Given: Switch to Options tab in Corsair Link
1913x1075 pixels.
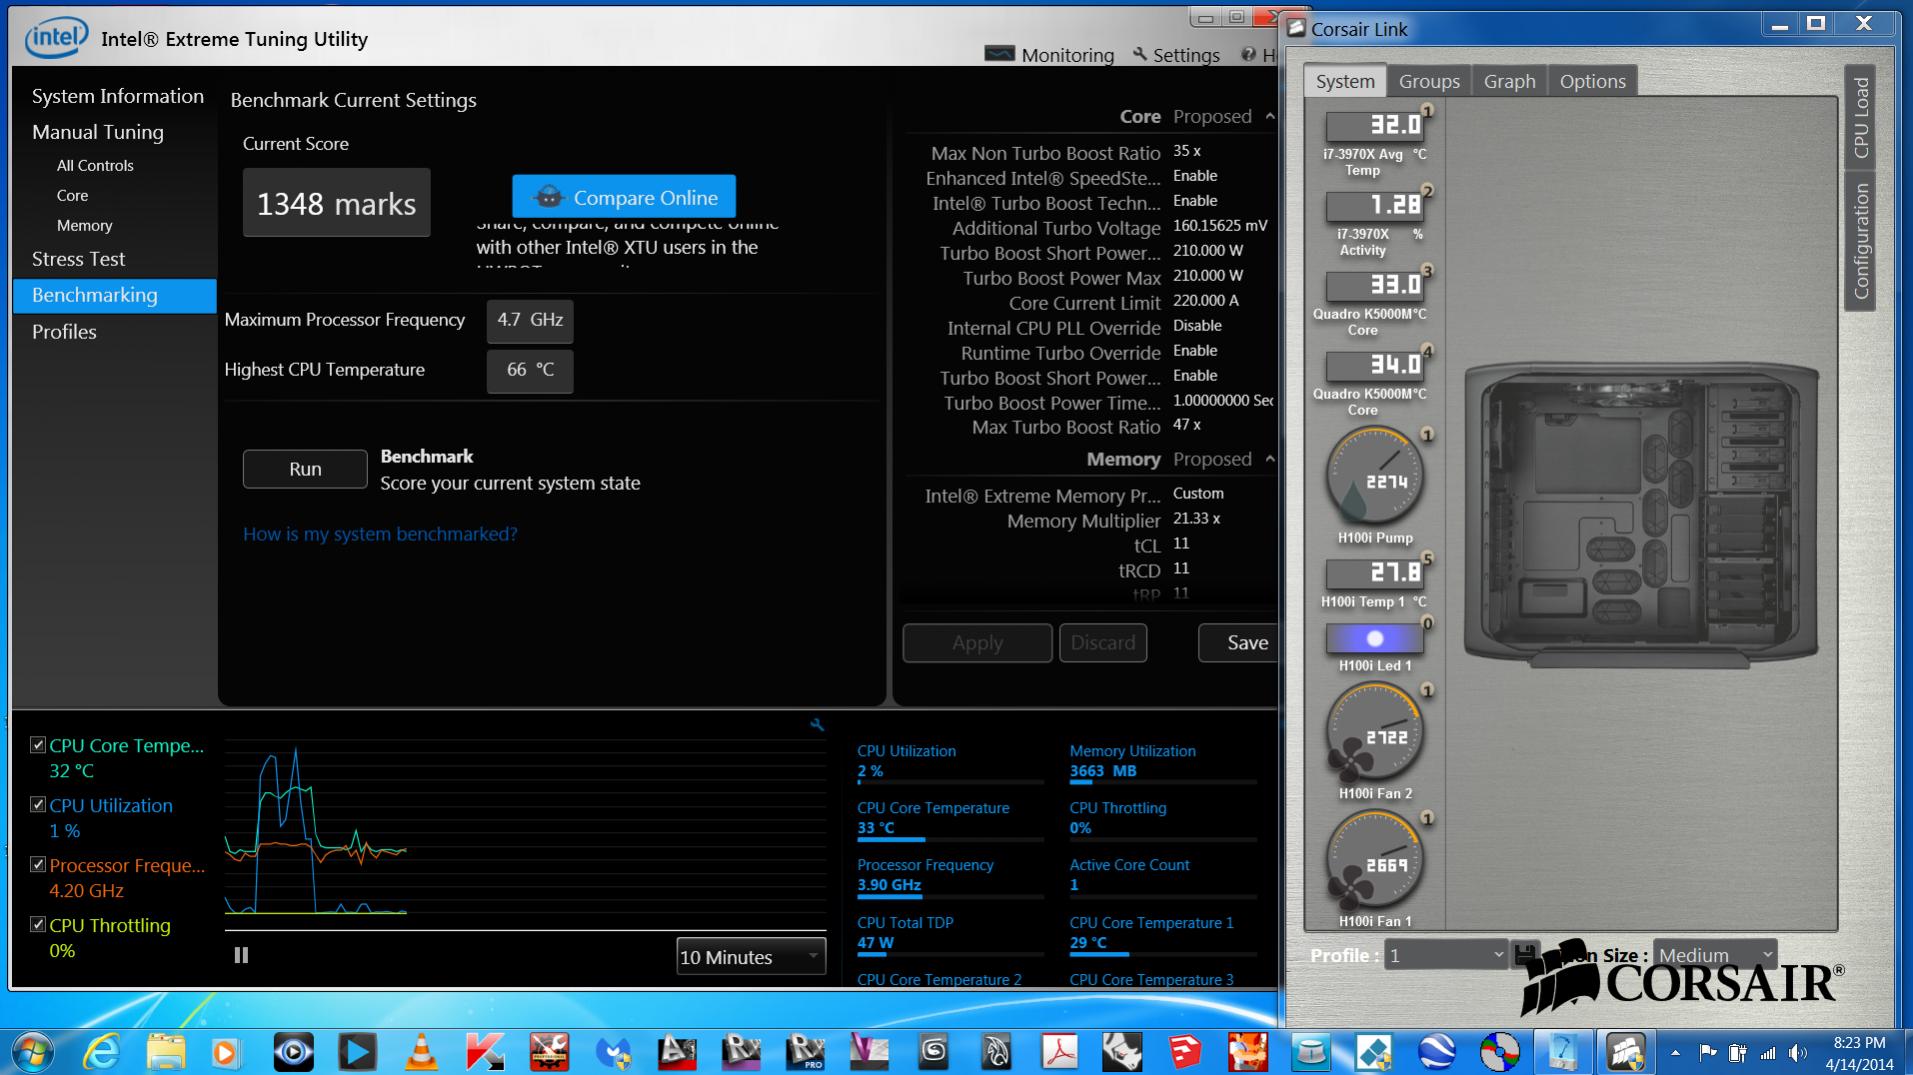Looking at the screenshot, I should (x=1592, y=81).
